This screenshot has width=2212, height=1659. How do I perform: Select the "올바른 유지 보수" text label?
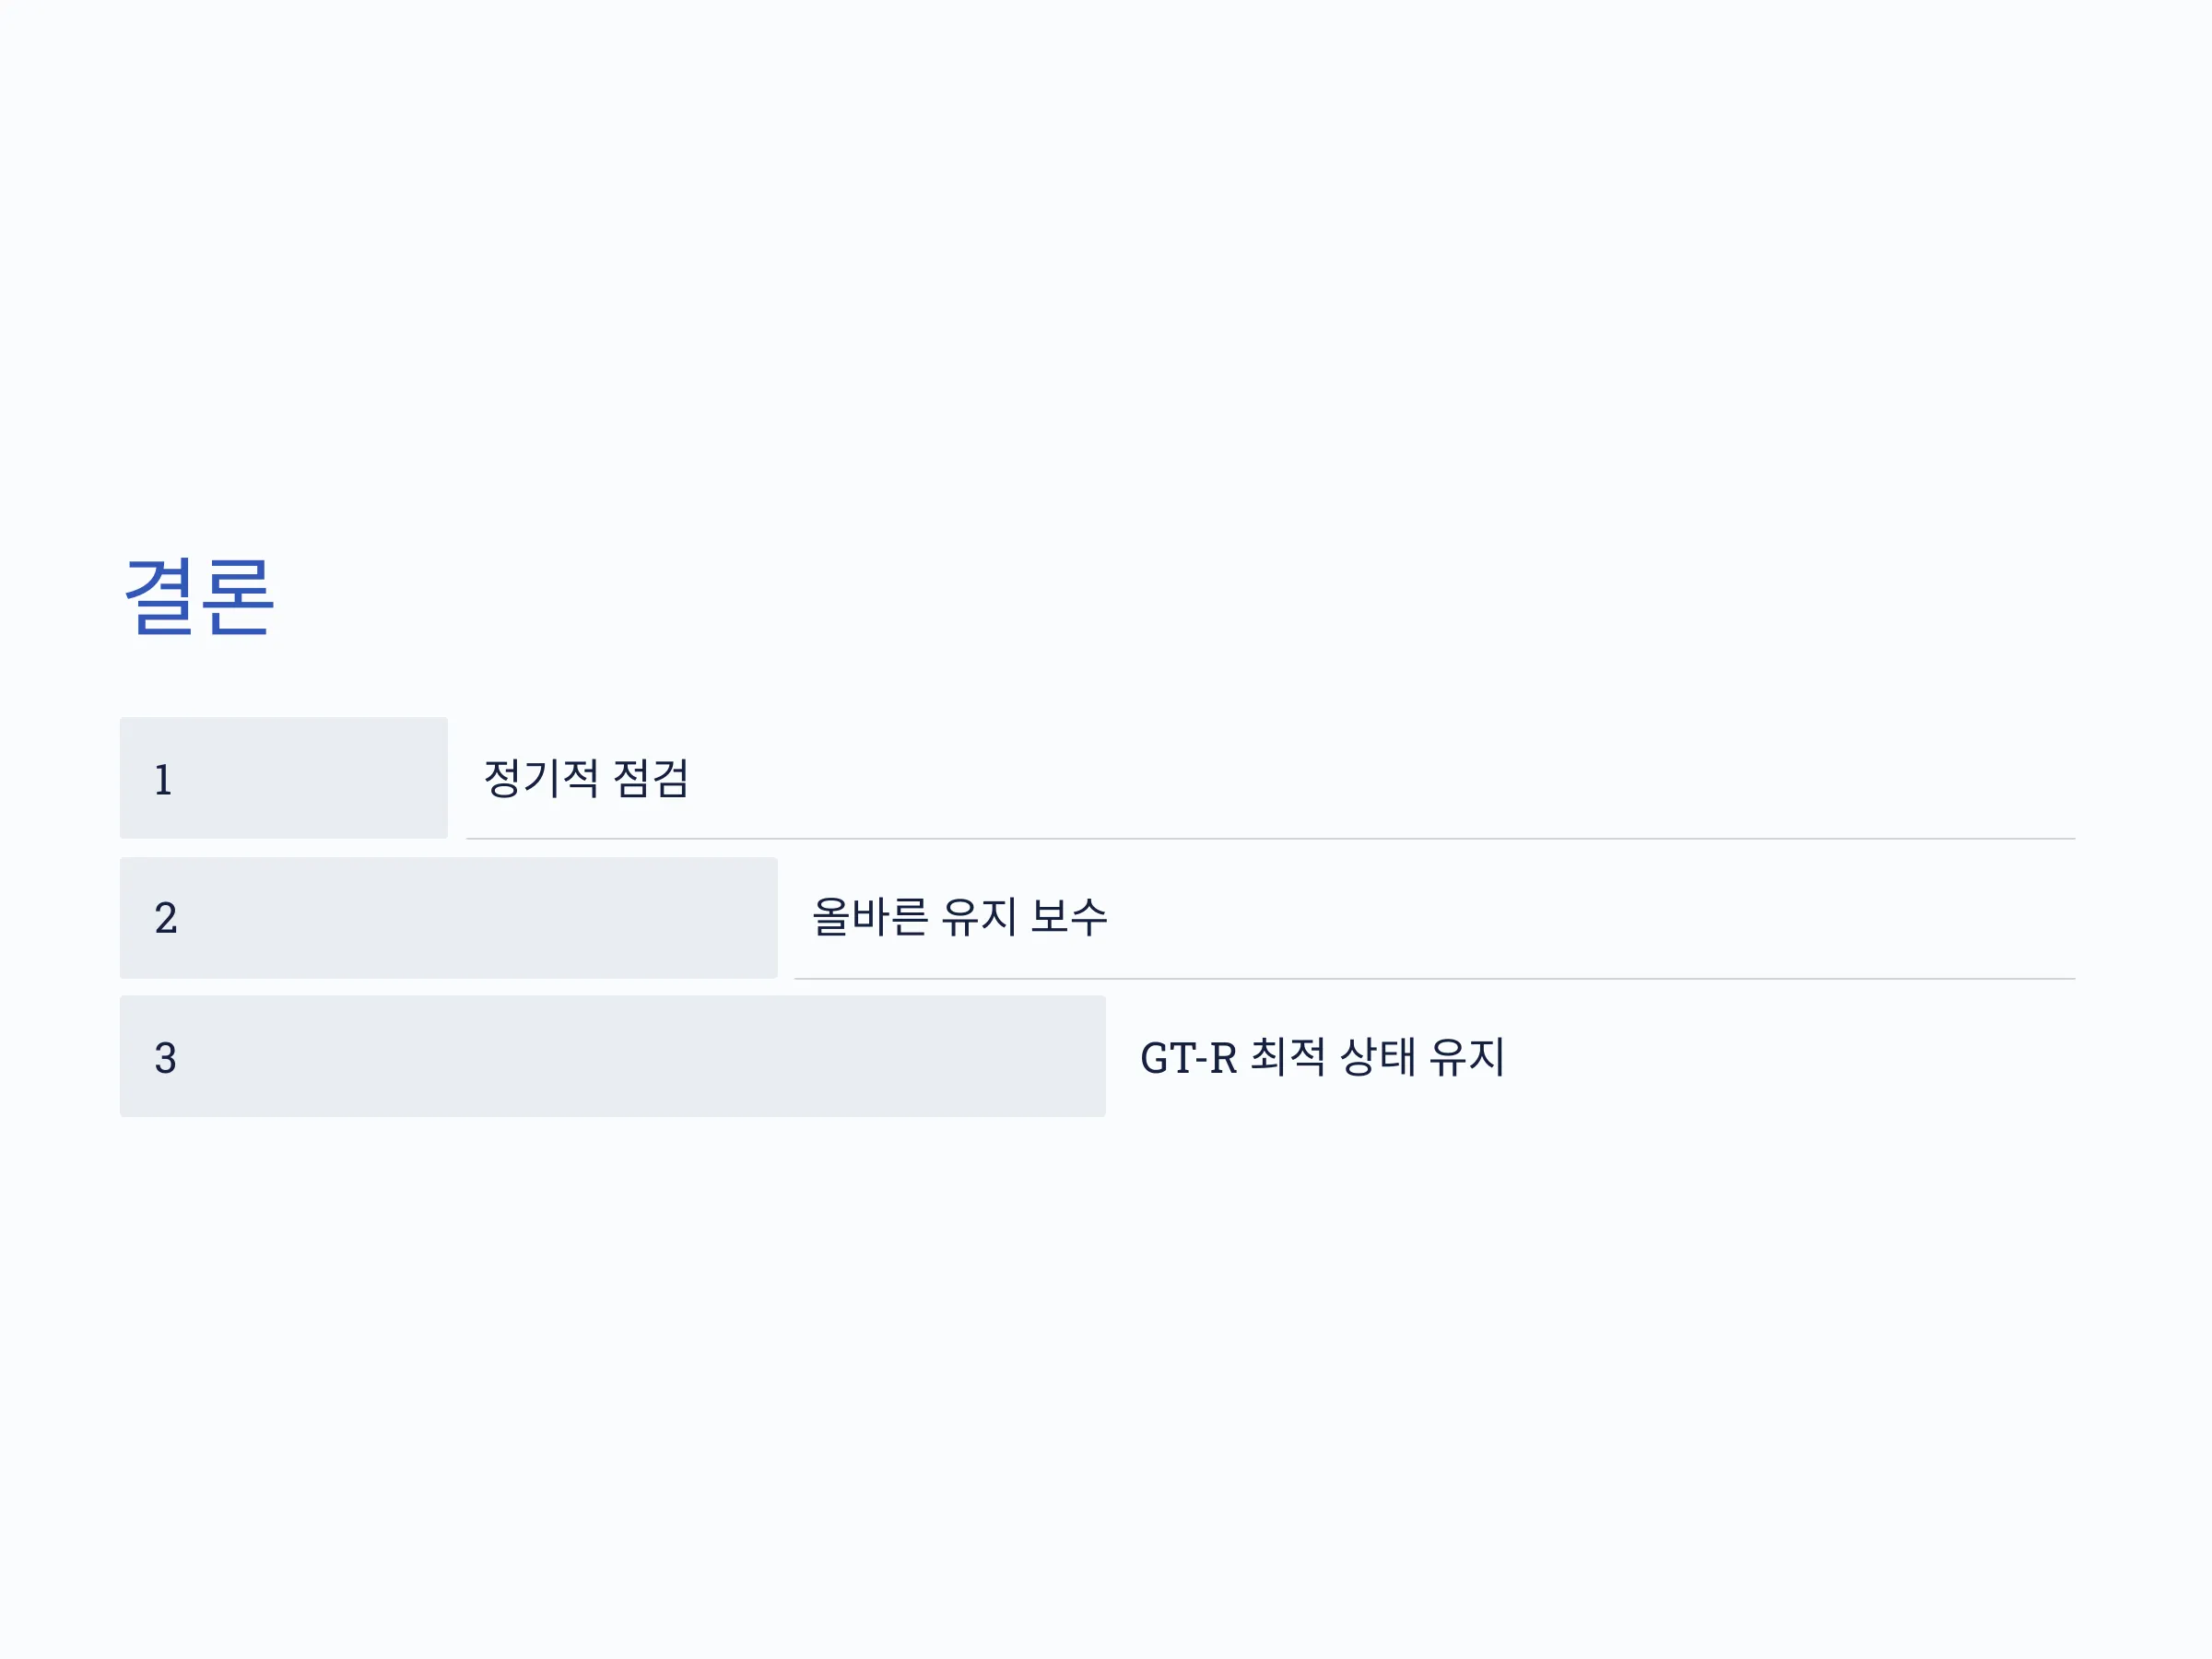point(960,917)
